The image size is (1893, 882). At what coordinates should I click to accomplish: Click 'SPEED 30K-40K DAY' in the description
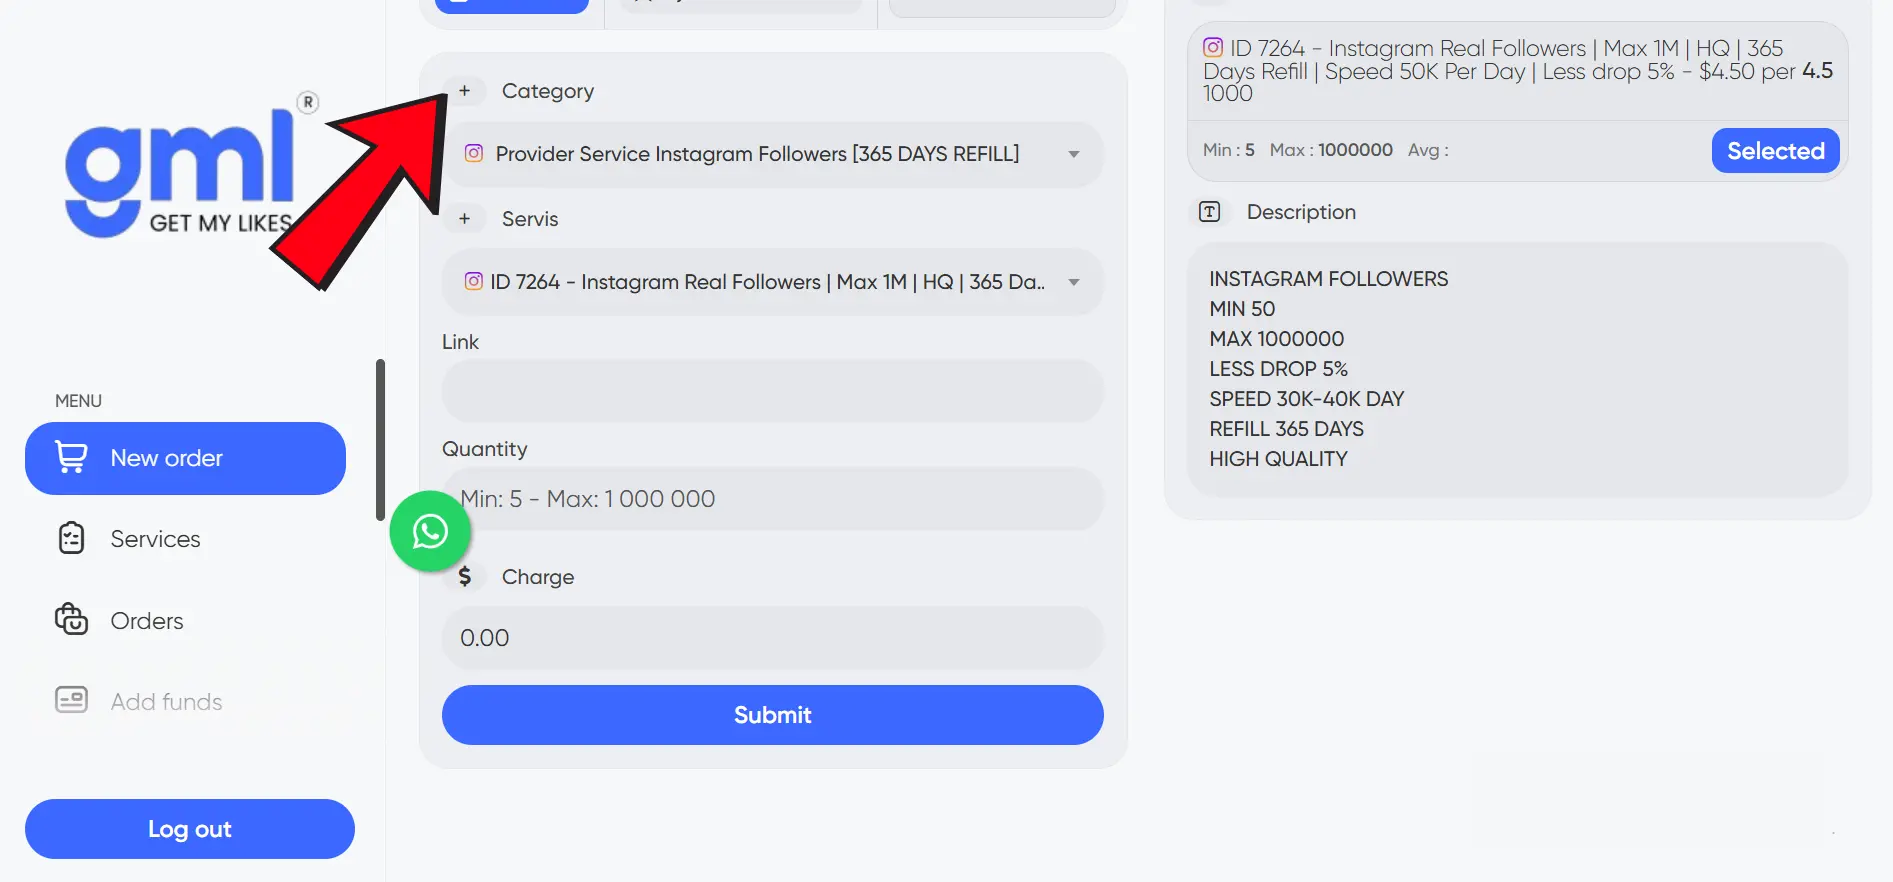pyautogui.click(x=1306, y=399)
